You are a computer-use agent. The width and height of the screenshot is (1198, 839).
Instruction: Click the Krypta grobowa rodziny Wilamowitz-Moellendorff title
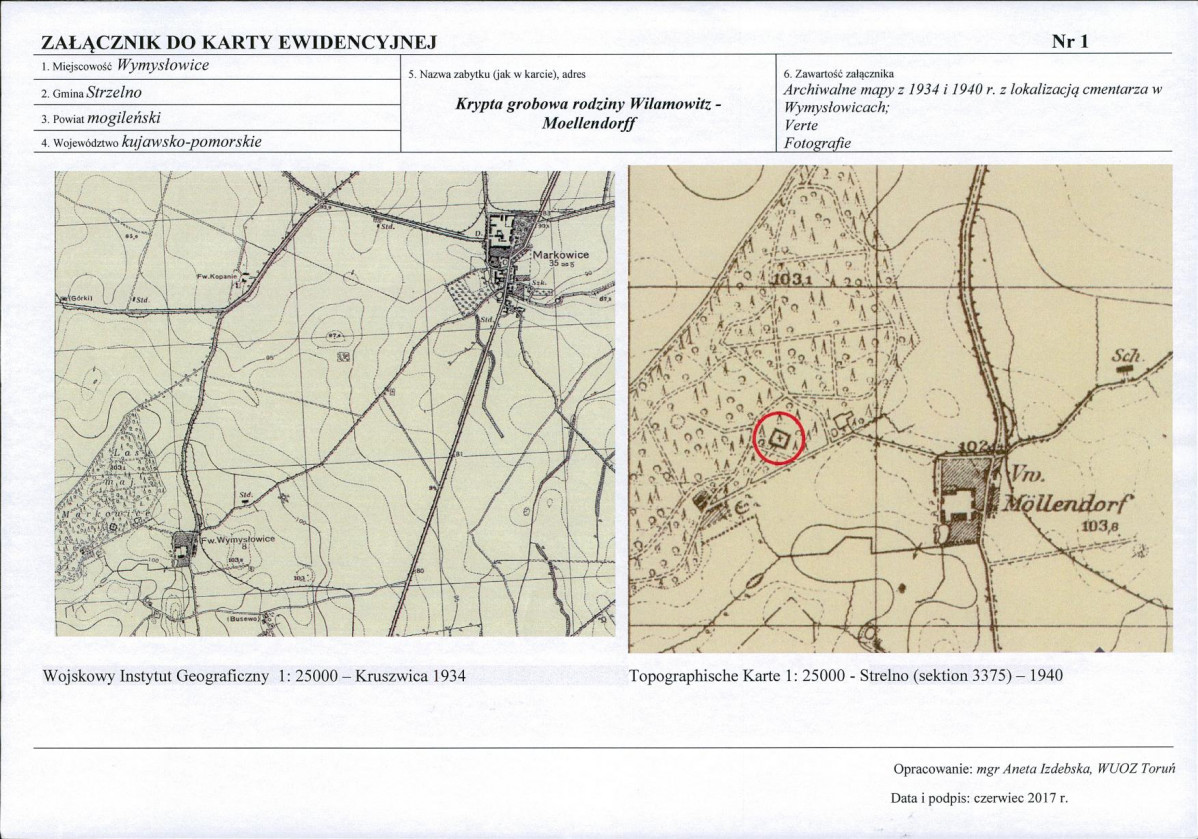[x=588, y=113]
